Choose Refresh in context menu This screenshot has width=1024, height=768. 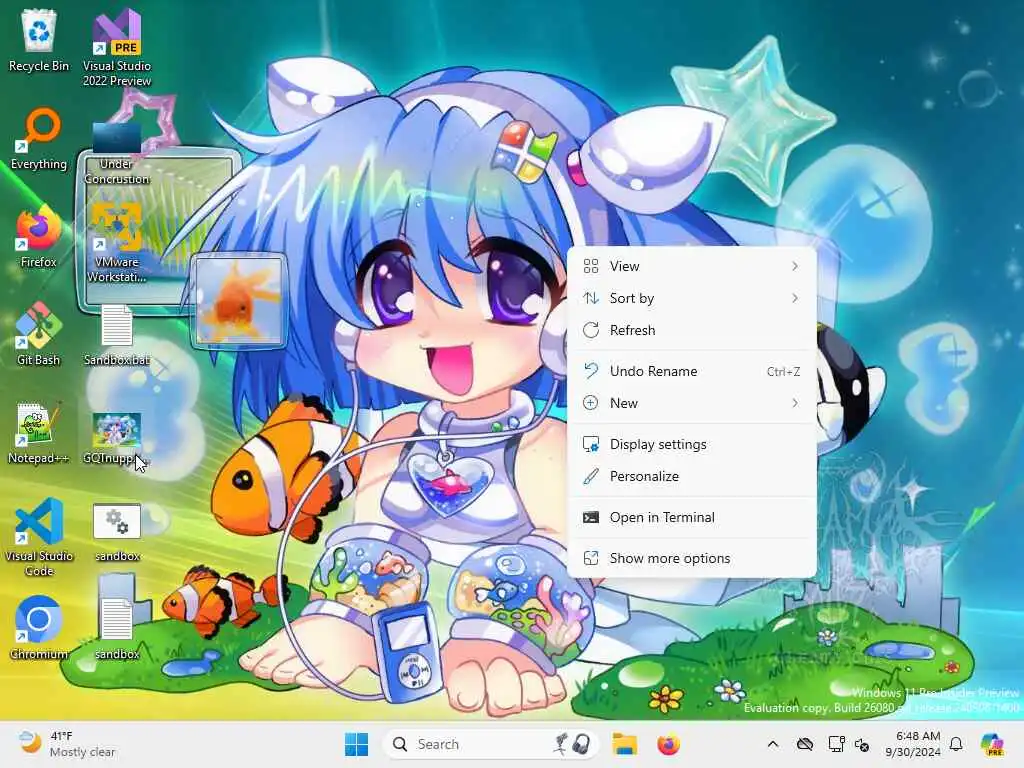point(692,330)
